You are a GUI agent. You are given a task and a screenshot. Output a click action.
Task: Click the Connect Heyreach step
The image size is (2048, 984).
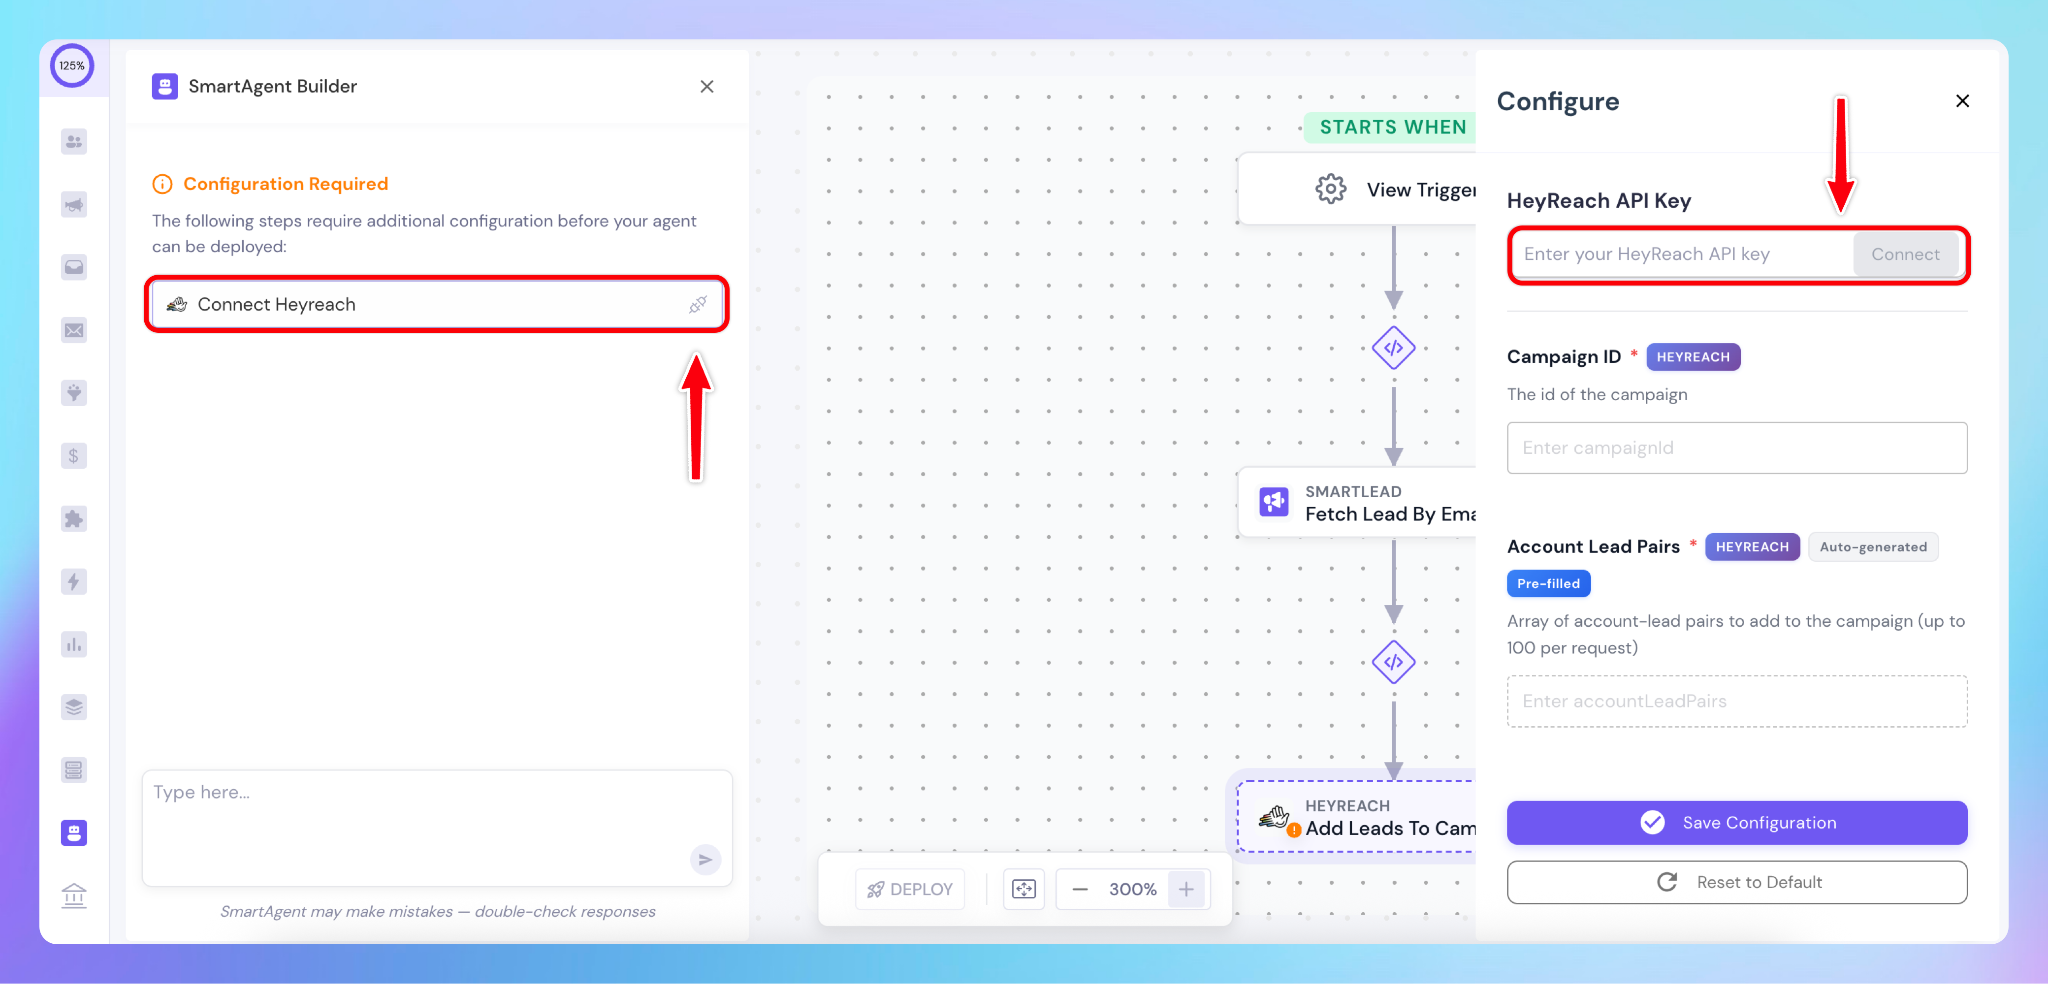437,304
